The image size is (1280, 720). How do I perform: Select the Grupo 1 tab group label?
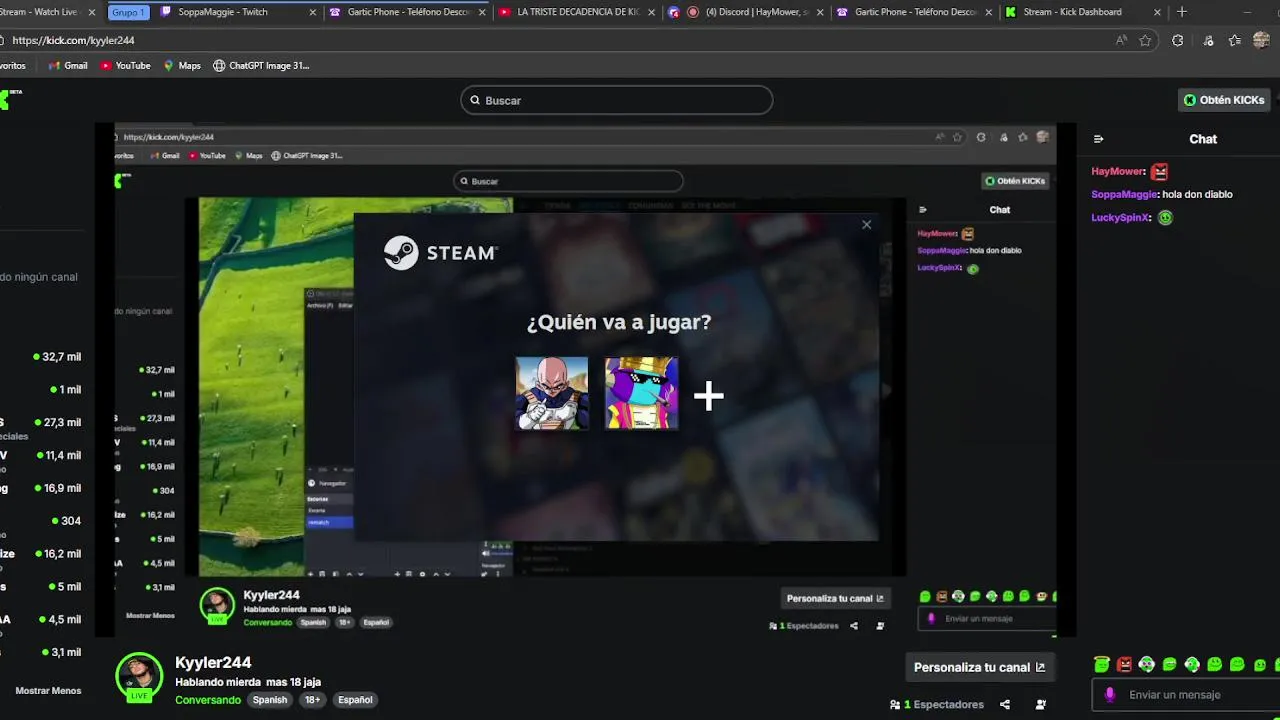[127, 12]
